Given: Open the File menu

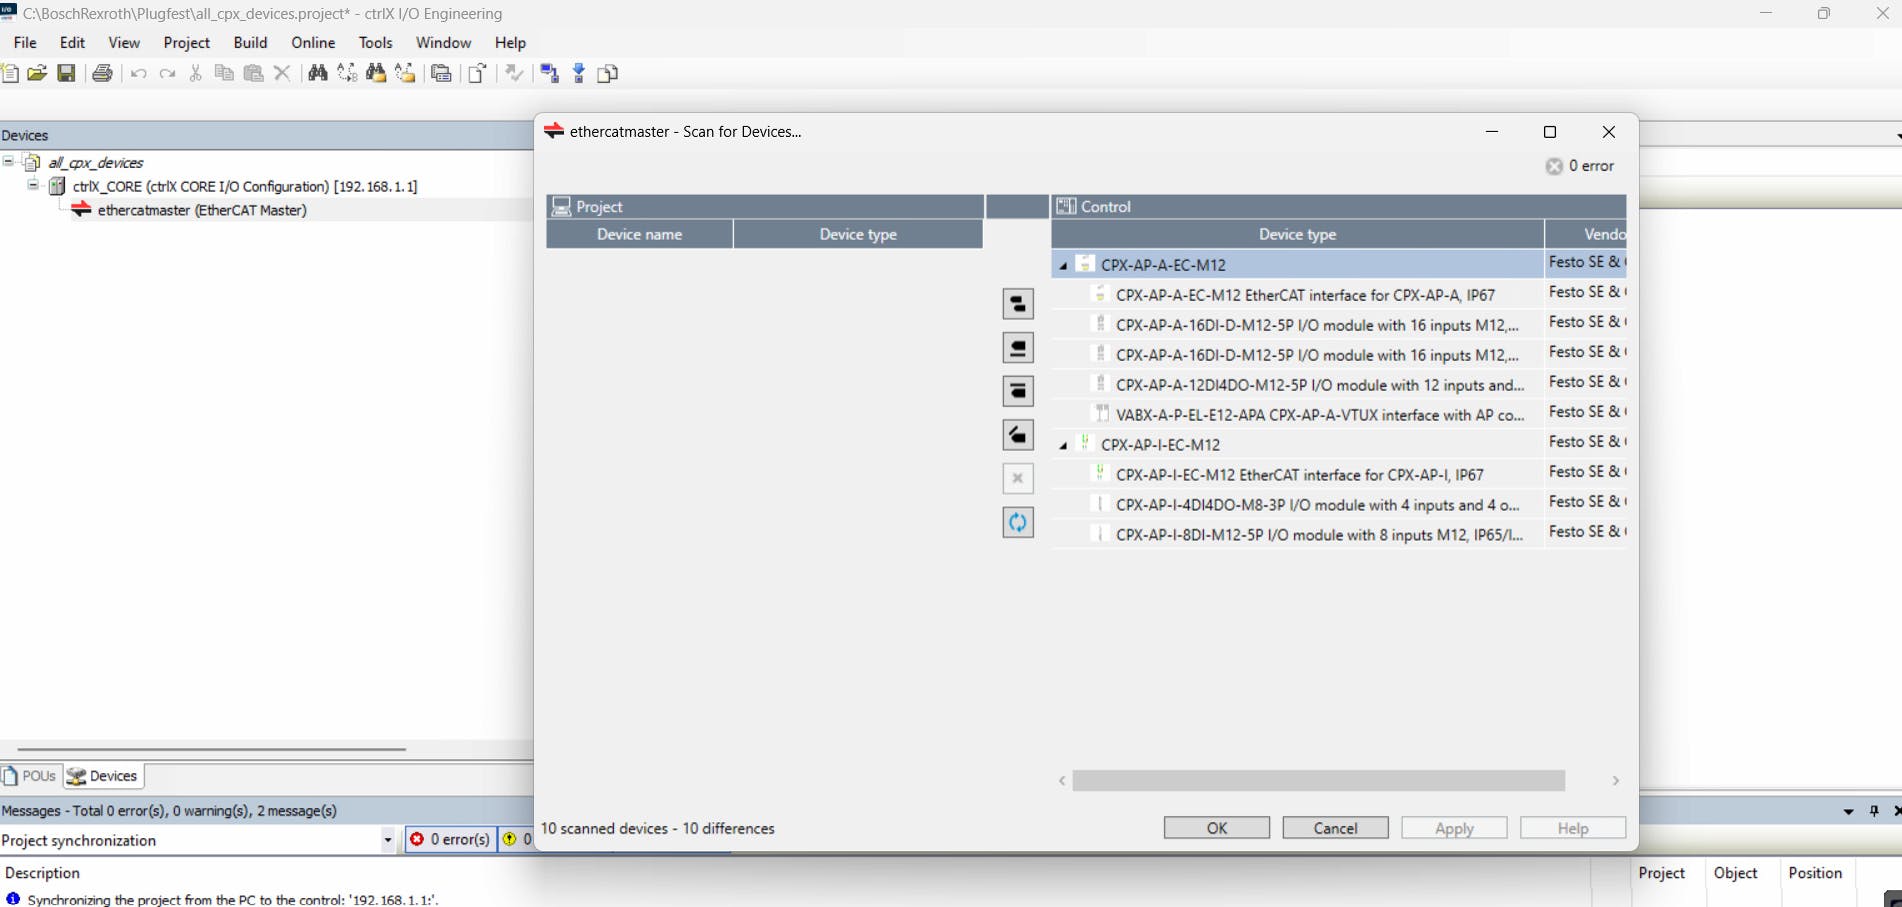Looking at the screenshot, I should [25, 43].
